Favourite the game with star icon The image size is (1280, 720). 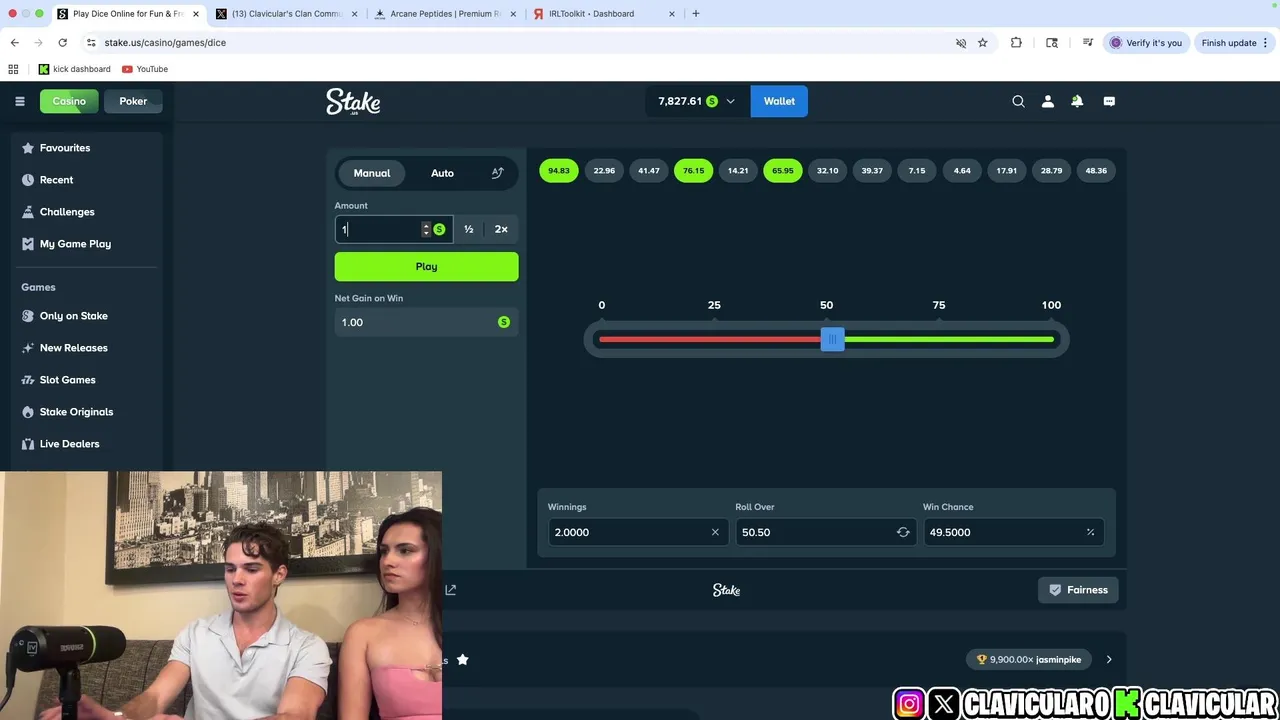point(462,660)
